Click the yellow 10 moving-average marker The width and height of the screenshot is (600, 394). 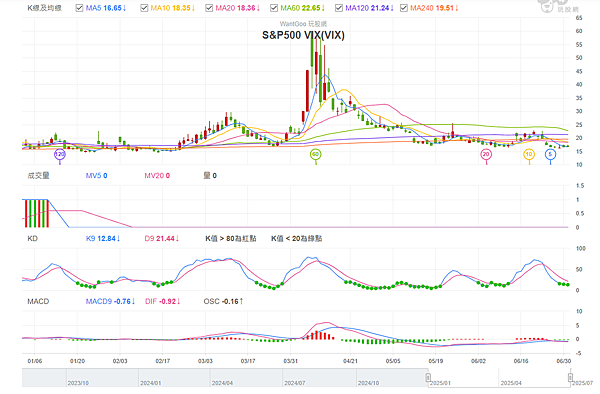[x=529, y=155]
